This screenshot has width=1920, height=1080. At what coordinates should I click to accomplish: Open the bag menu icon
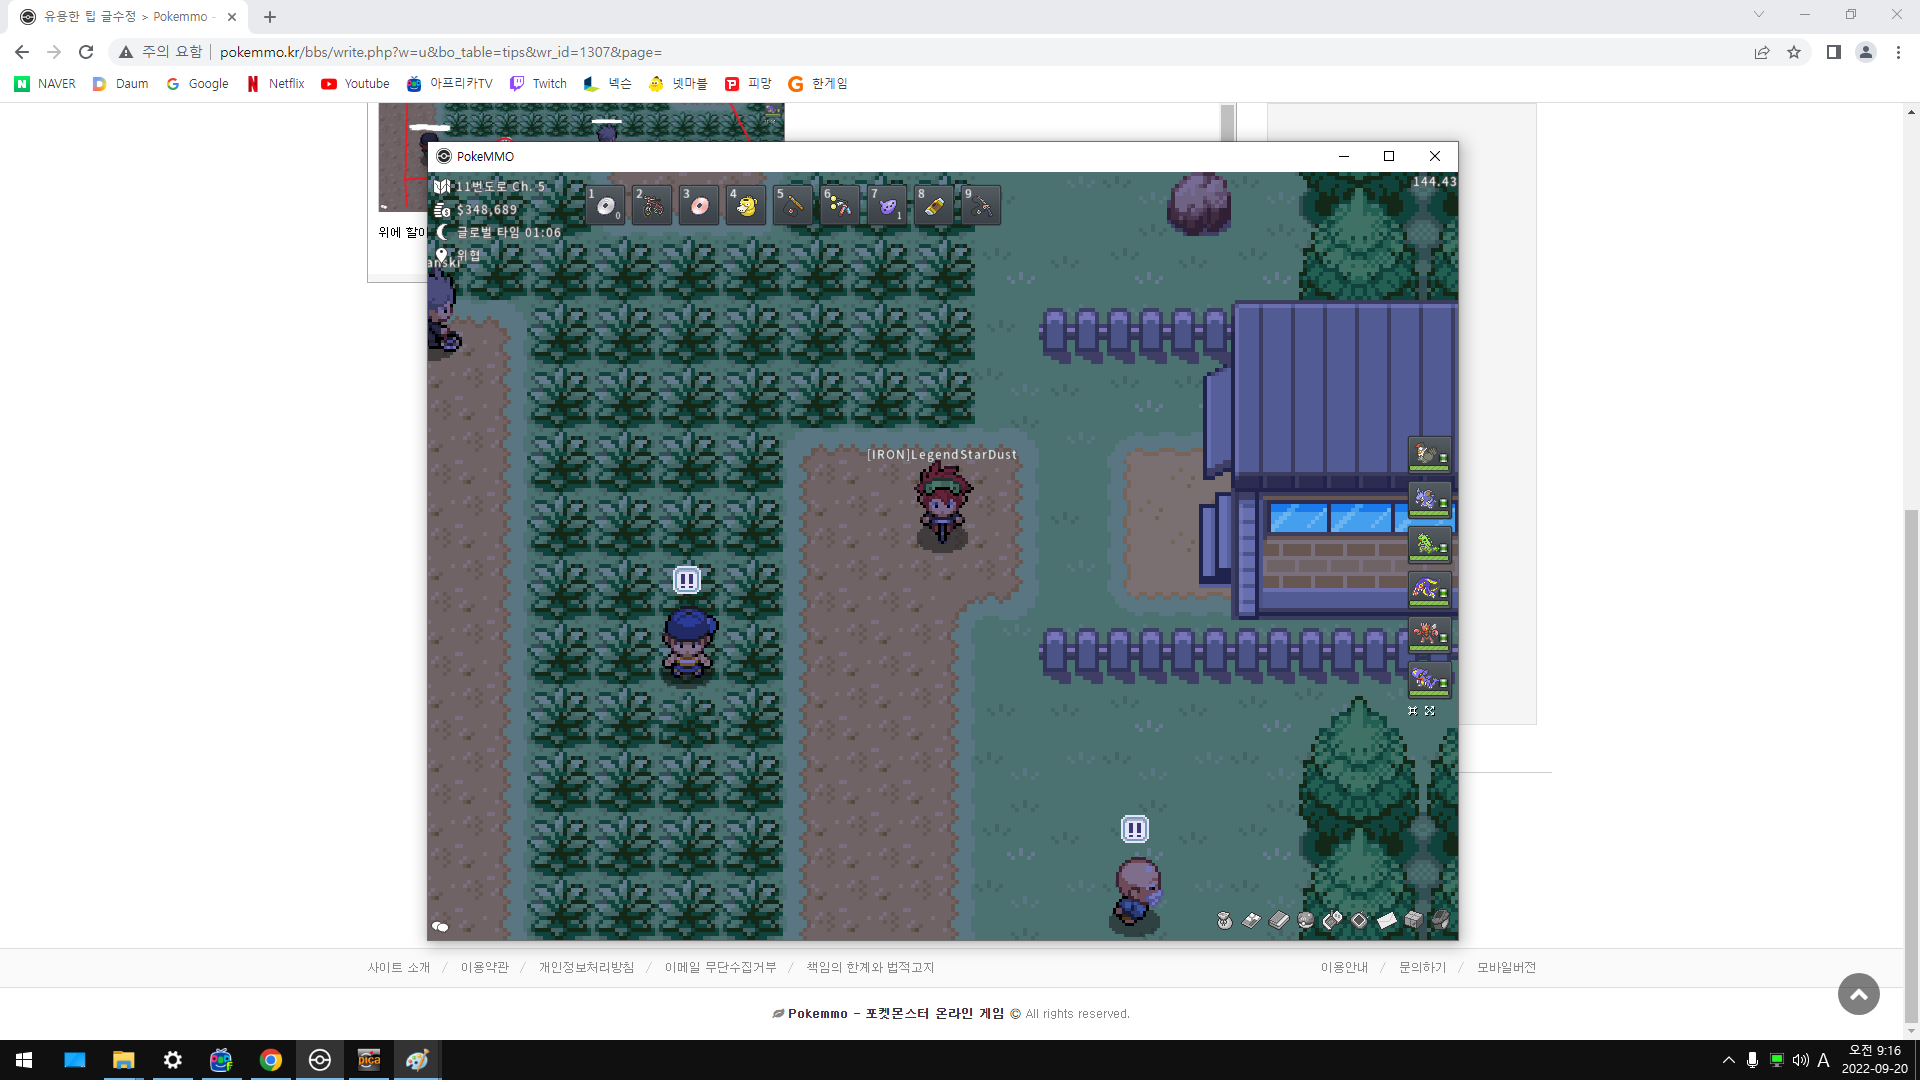tap(1224, 921)
